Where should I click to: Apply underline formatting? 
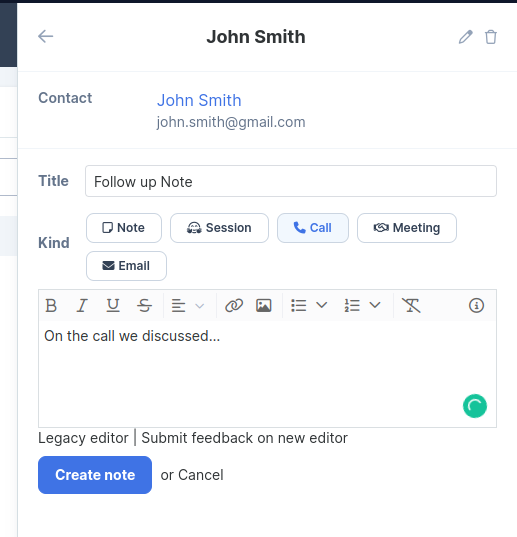pyautogui.click(x=113, y=305)
